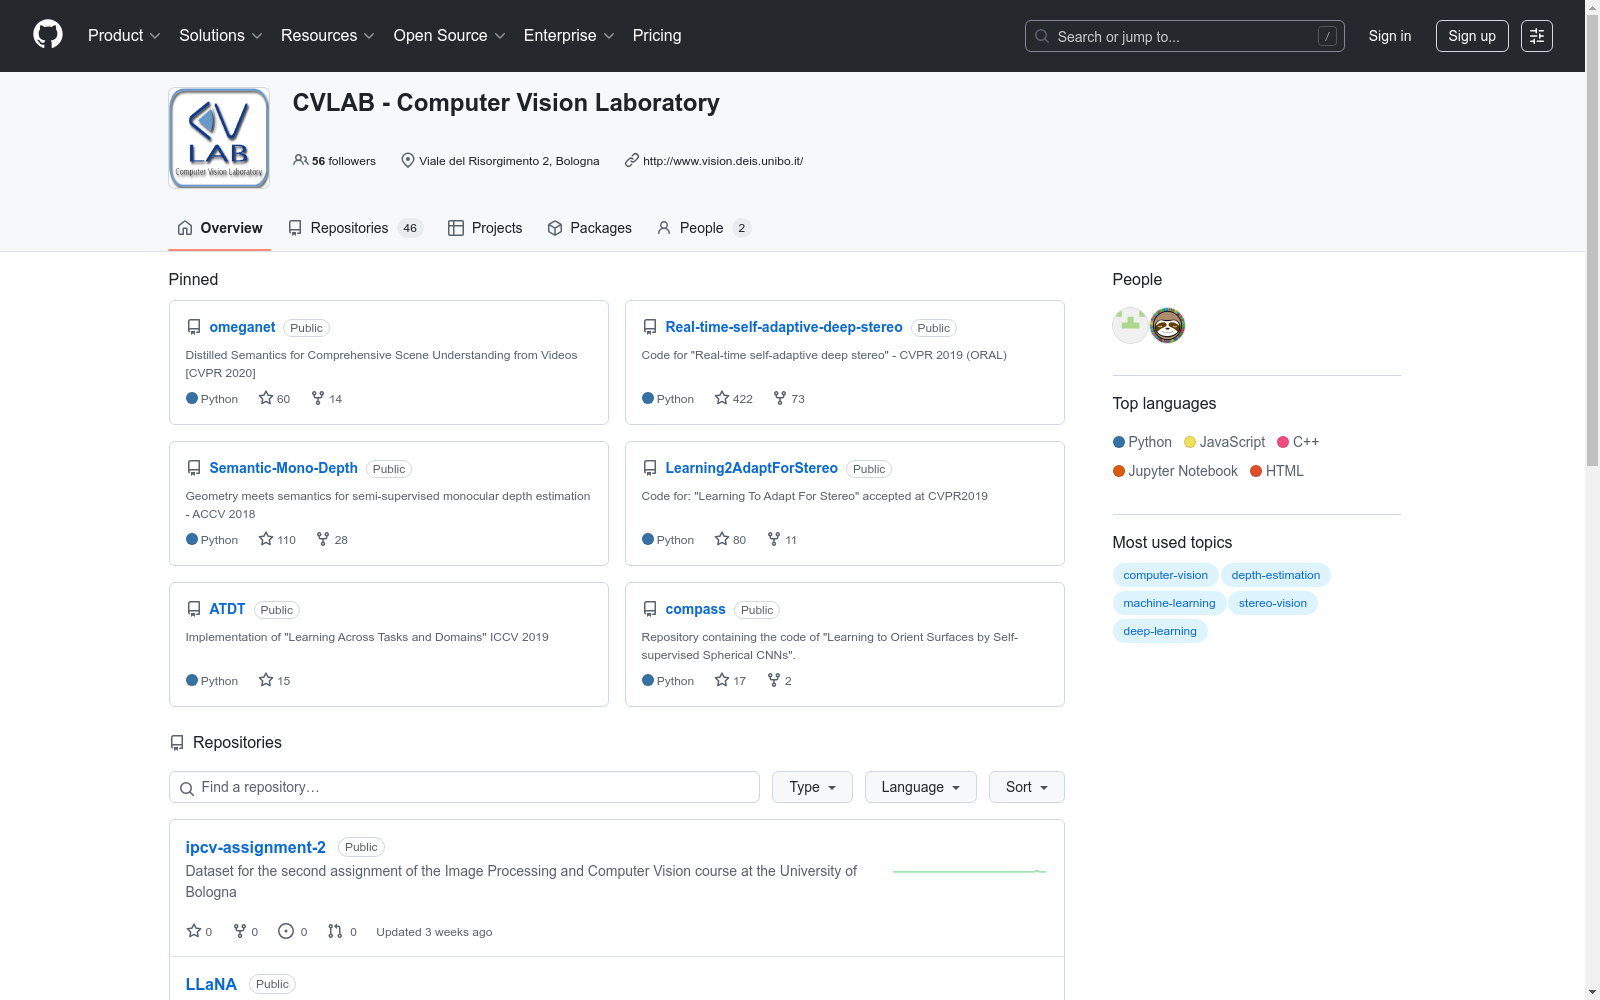Click fork icon on Semantic-Mono-Depth card

pyautogui.click(x=323, y=539)
